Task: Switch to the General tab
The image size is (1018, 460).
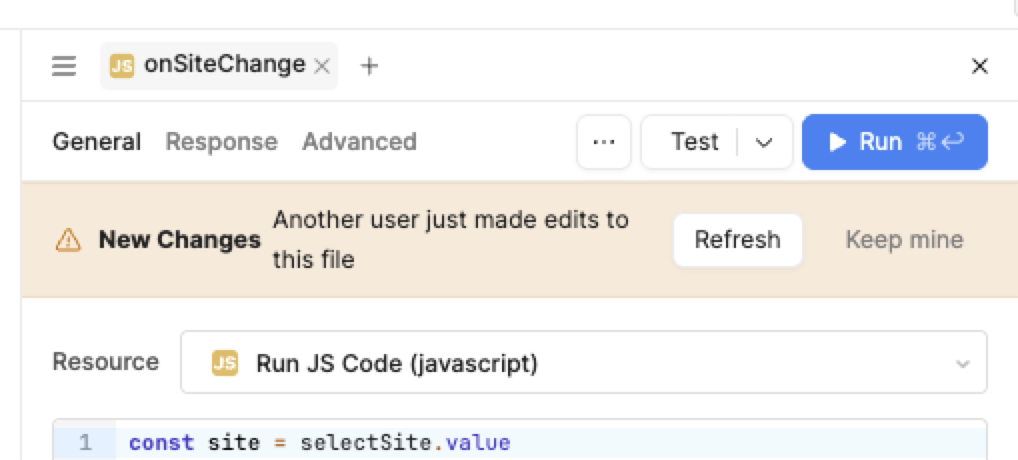Action: coord(96,142)
